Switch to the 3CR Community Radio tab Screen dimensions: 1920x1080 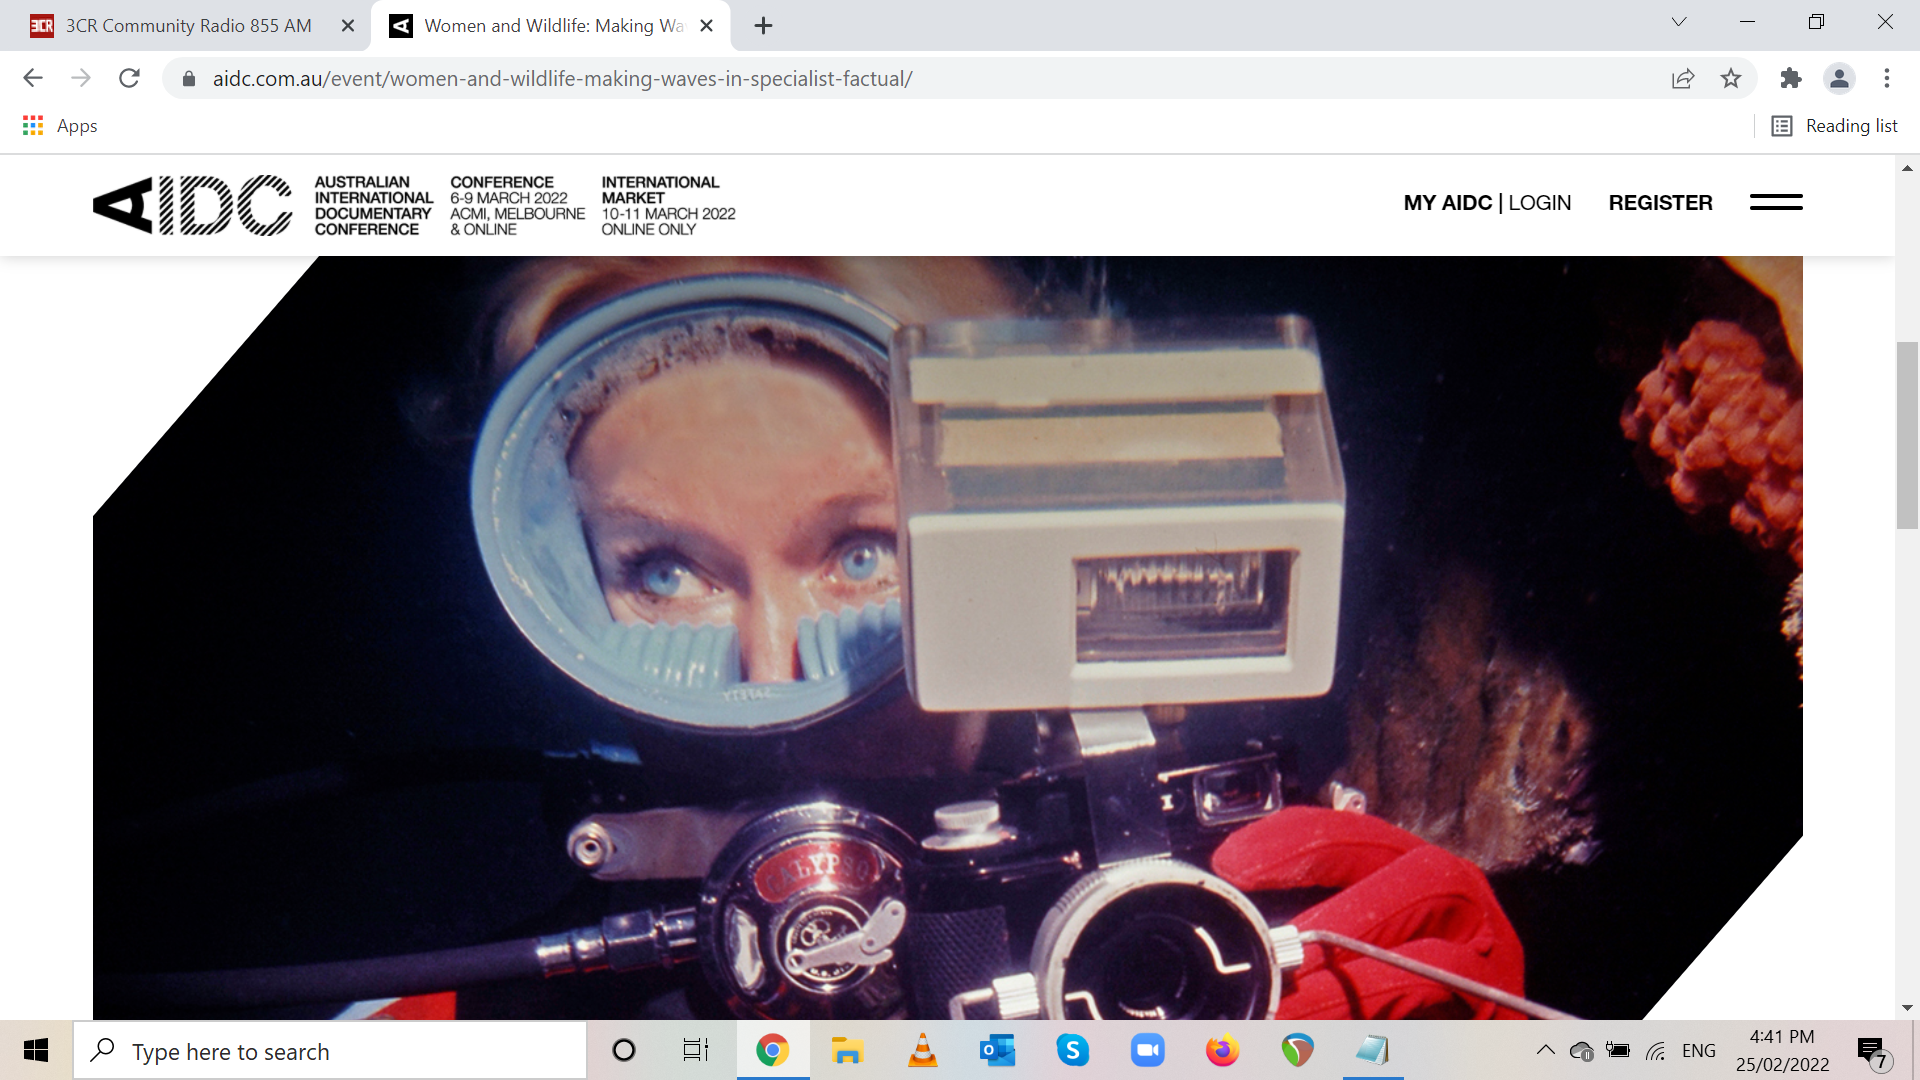(x=188, y=26)
